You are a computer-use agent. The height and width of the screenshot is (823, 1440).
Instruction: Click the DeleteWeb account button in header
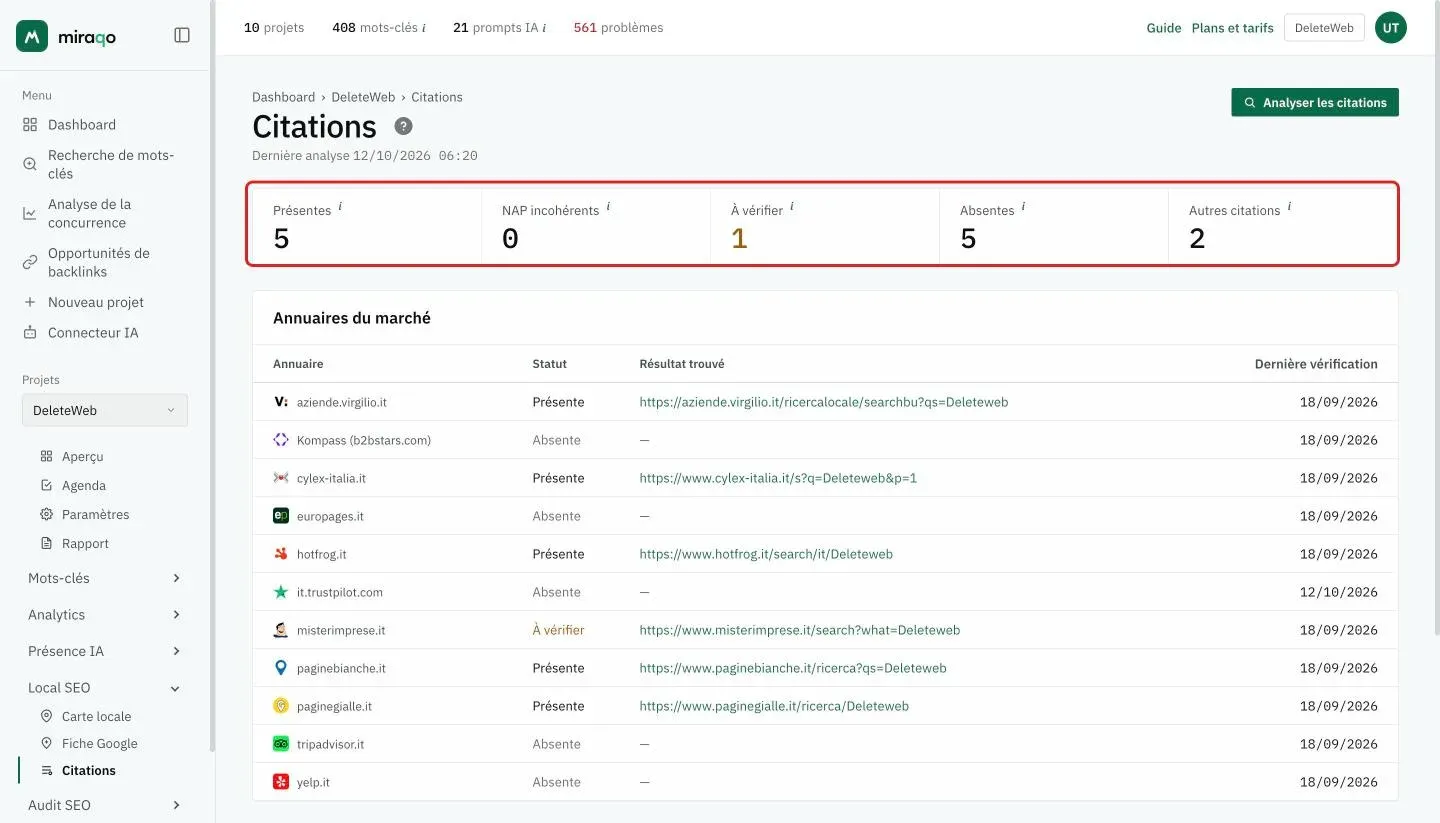1324,28
